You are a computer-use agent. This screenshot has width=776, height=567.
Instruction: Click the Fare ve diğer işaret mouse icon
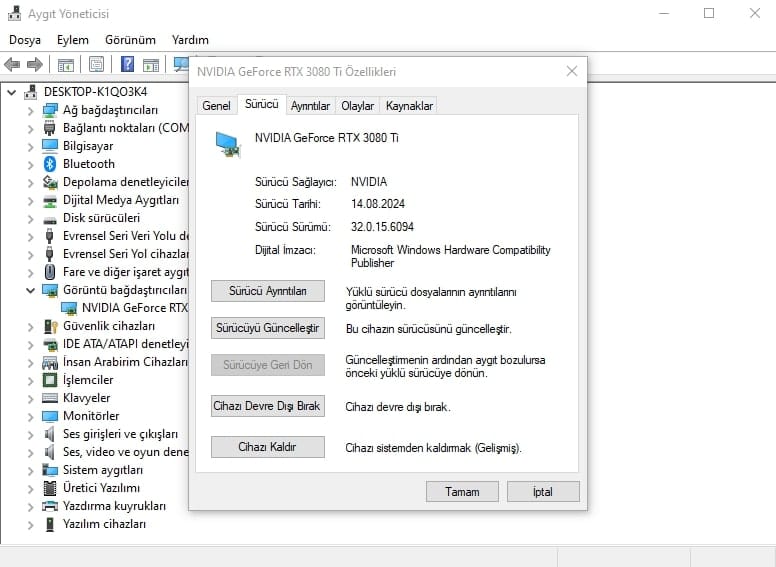tap(50, 272)
